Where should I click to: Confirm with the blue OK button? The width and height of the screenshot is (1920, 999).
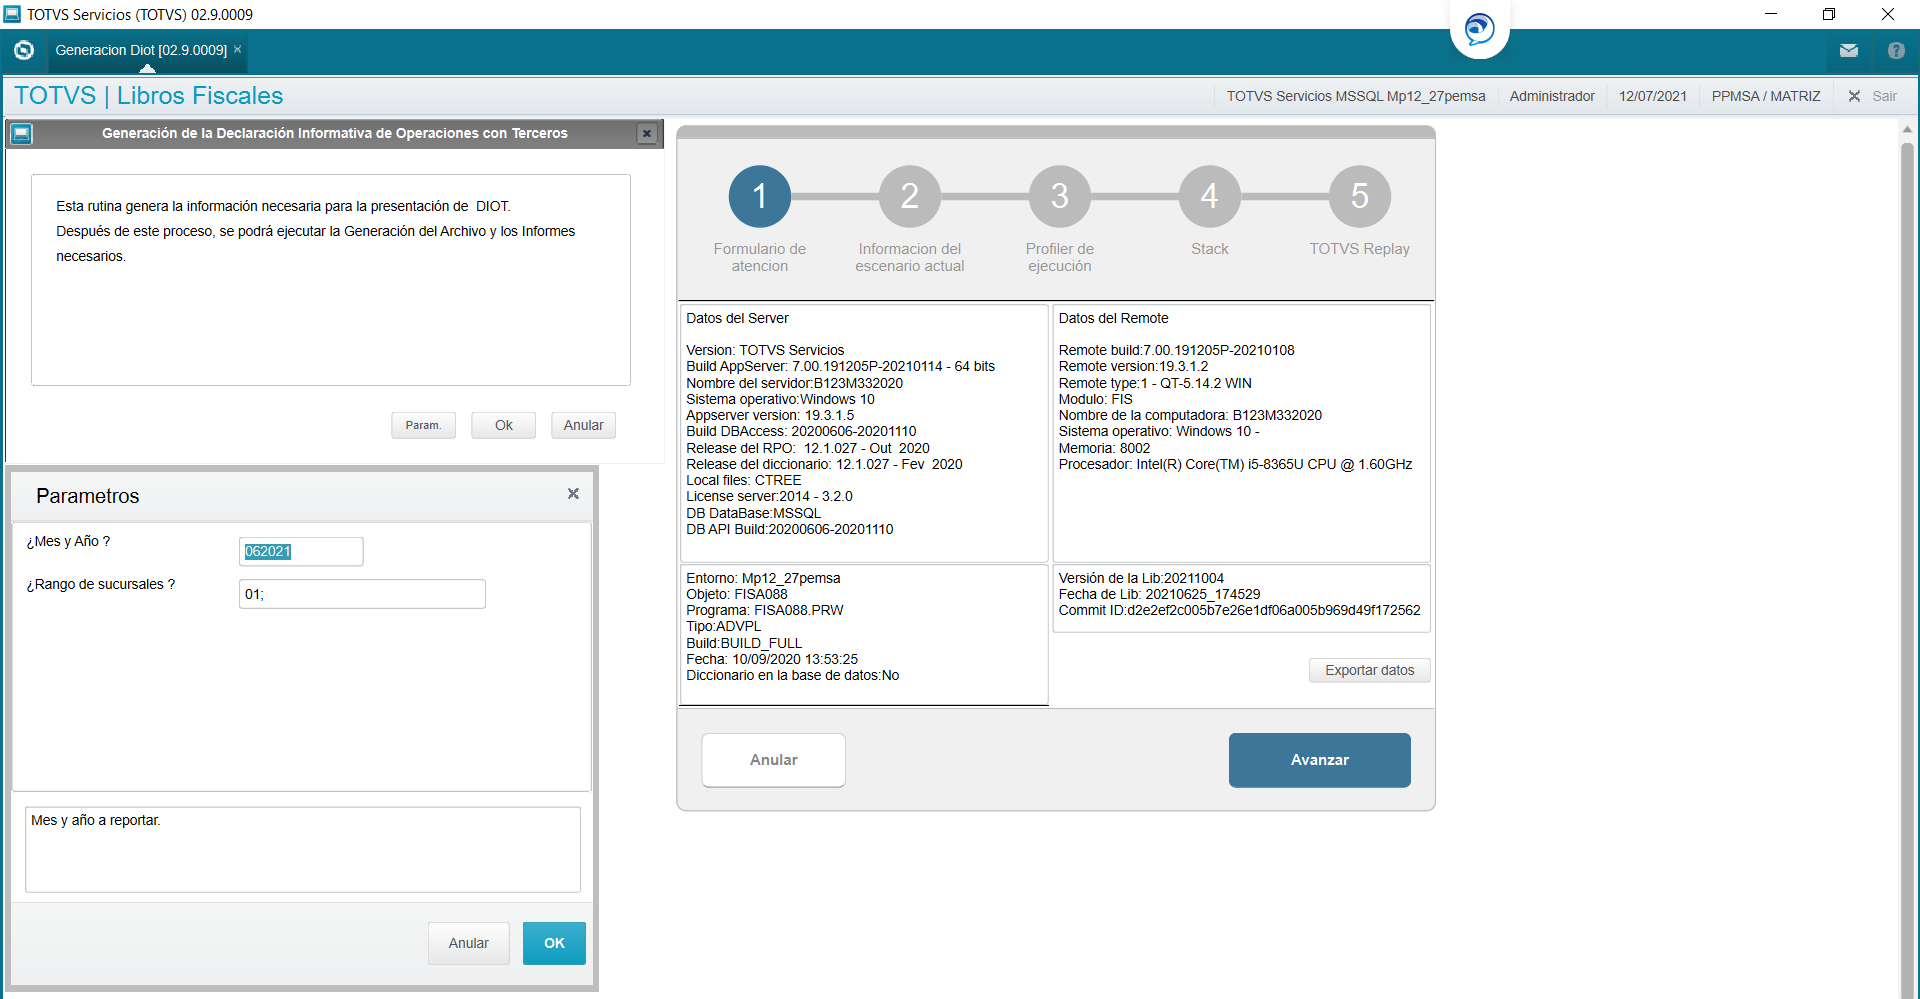coord(554,943)
